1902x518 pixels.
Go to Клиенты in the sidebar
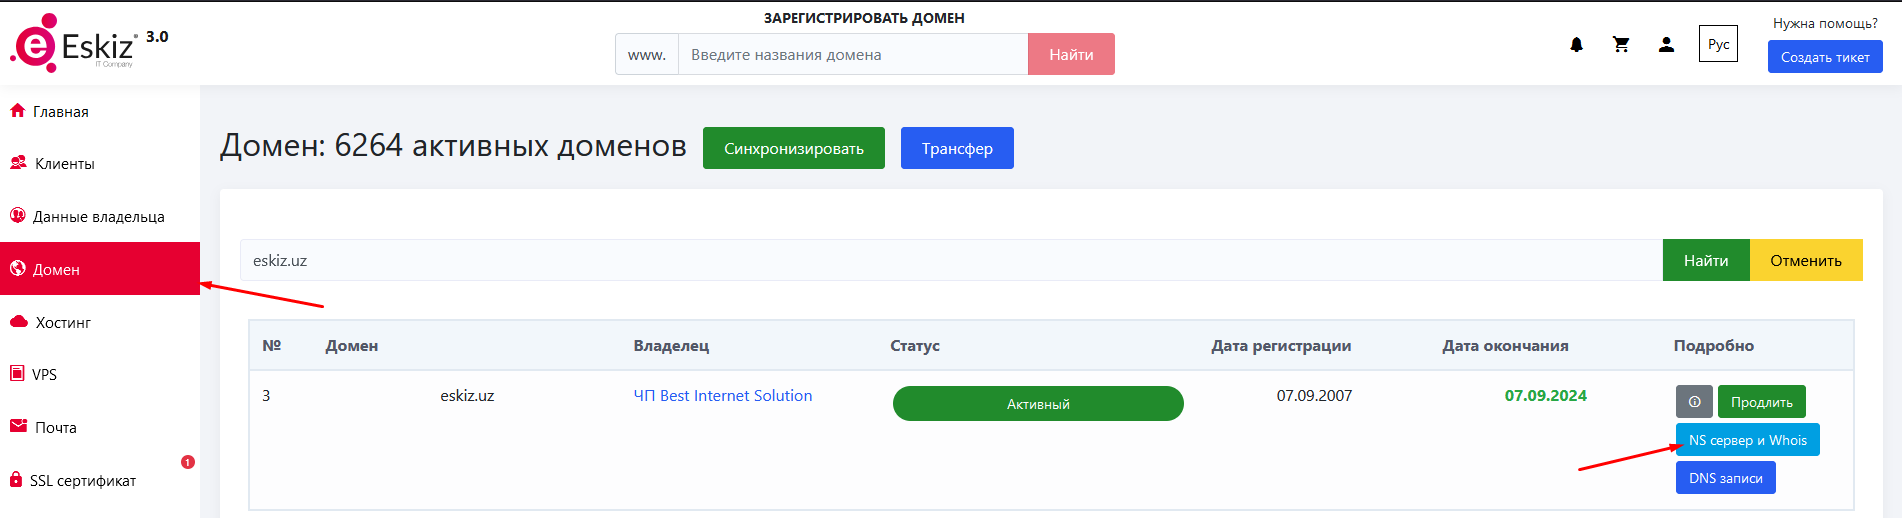pyautogui.click(x=64, y=164)
